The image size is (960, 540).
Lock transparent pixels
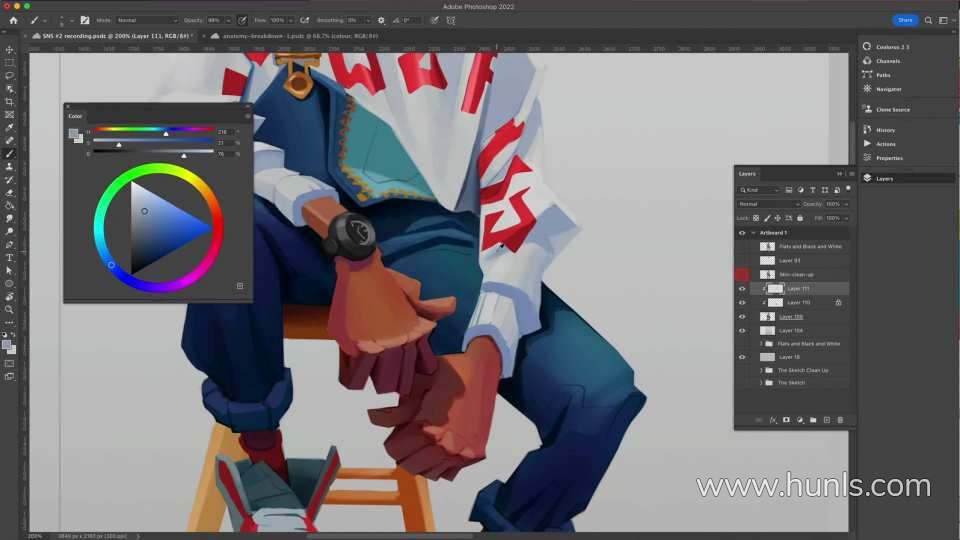point(756,218)
